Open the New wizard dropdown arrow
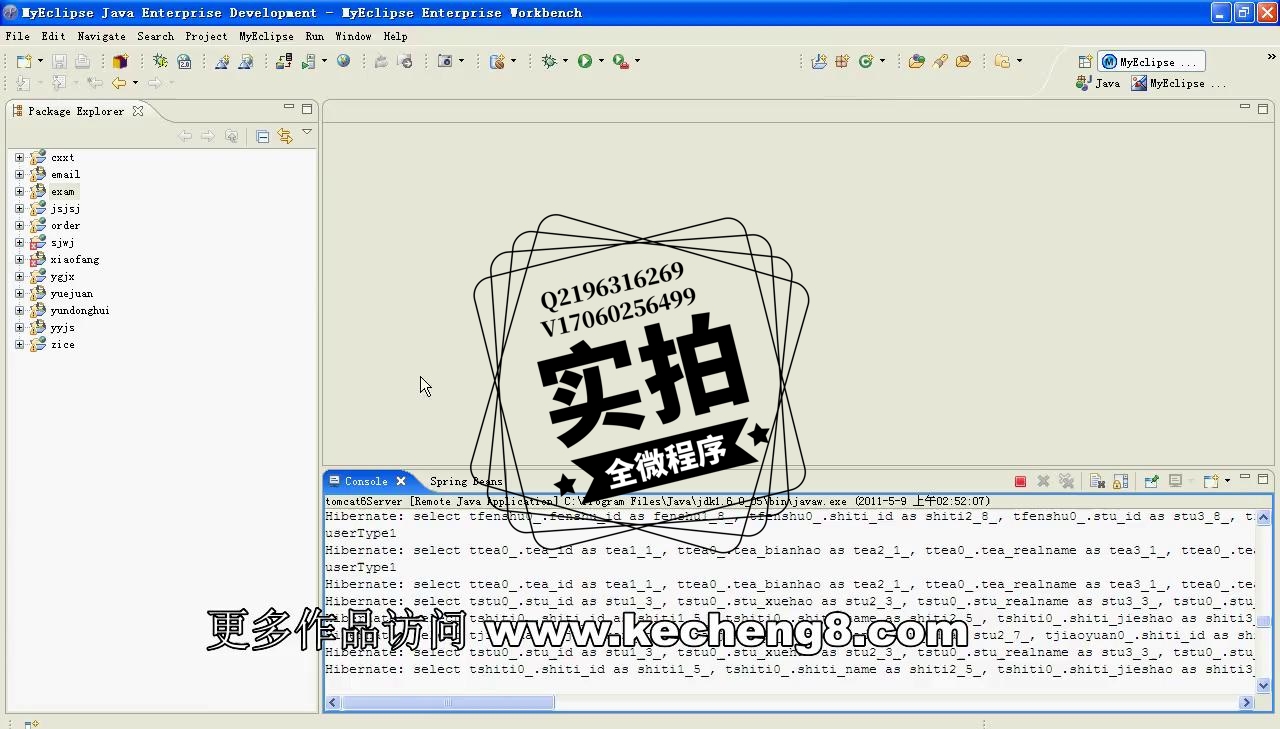 pos(40,61)
